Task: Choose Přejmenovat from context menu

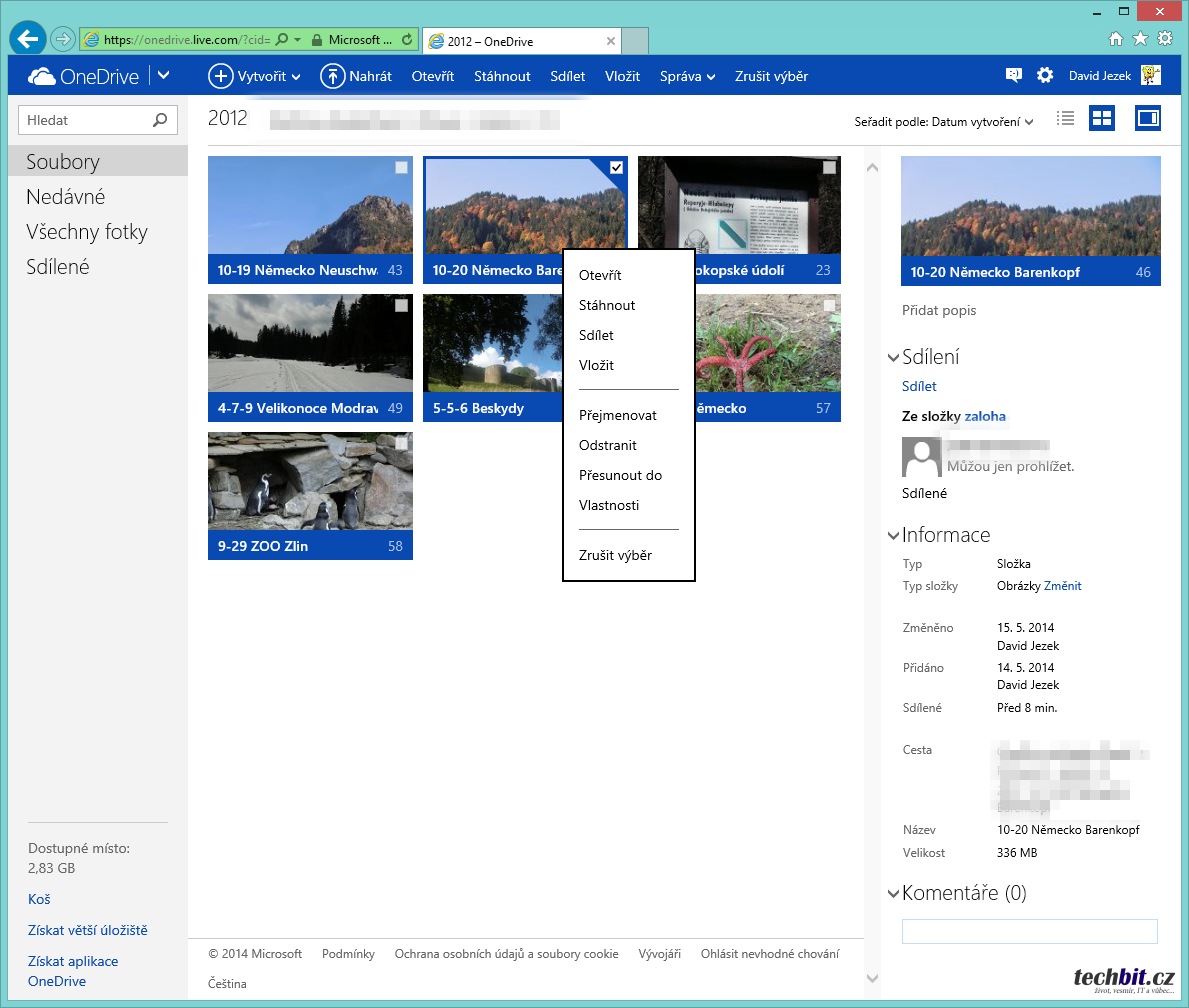Action: [x=617, y=415]
